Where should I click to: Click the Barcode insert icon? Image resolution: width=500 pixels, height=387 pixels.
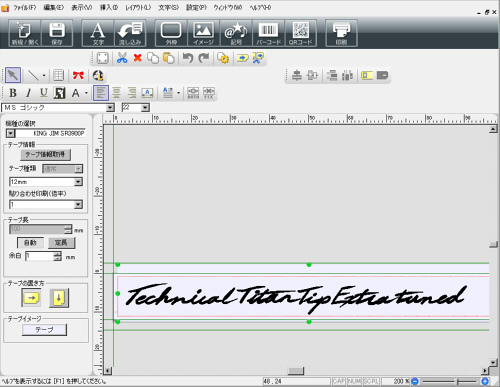(x=268, y=33)
